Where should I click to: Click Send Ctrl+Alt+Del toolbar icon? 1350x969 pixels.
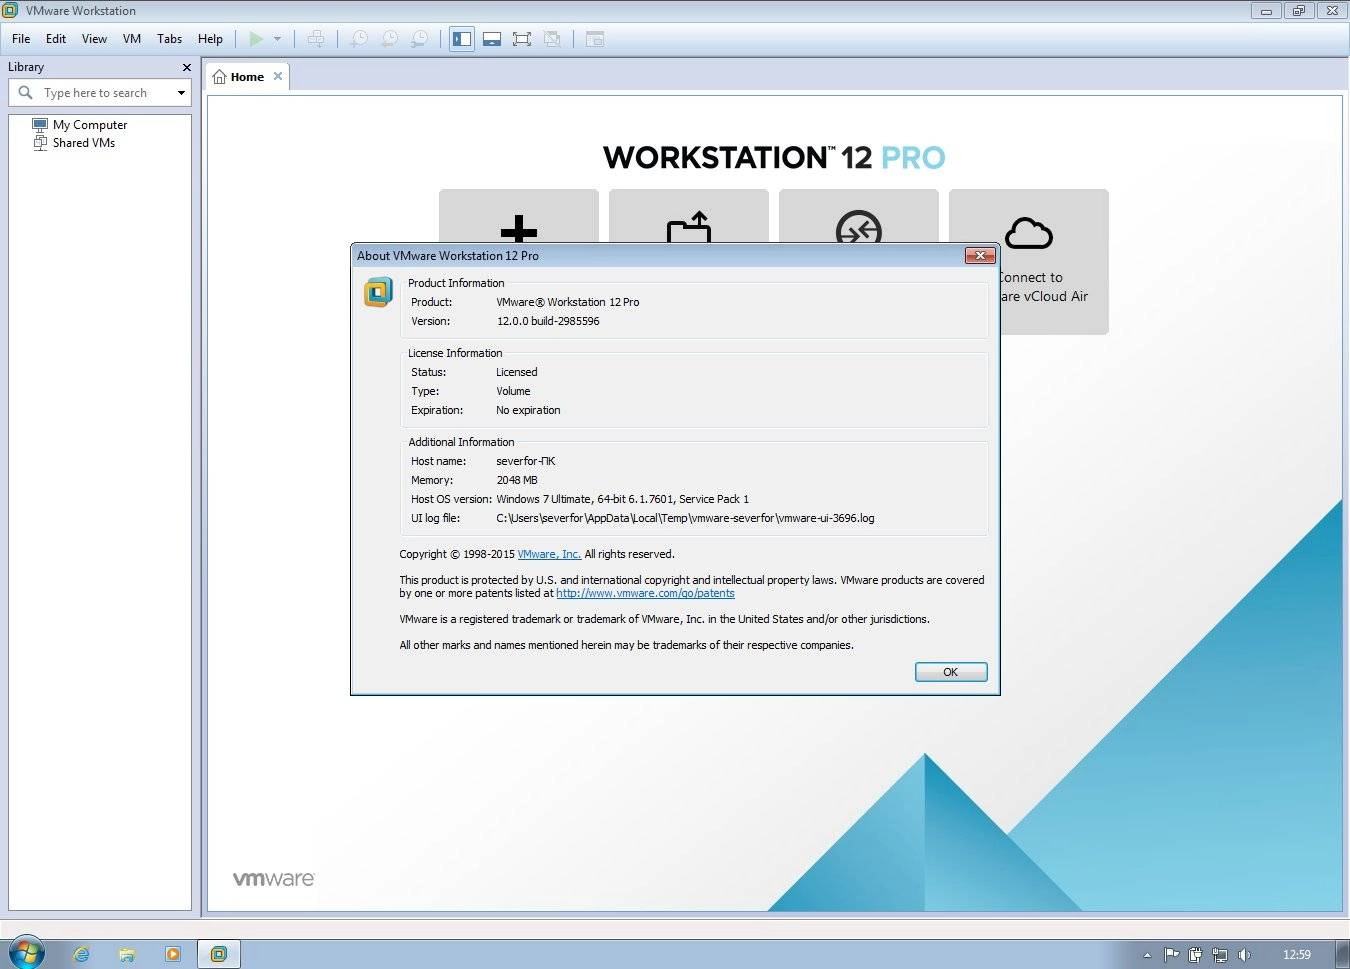pos(316,39)
